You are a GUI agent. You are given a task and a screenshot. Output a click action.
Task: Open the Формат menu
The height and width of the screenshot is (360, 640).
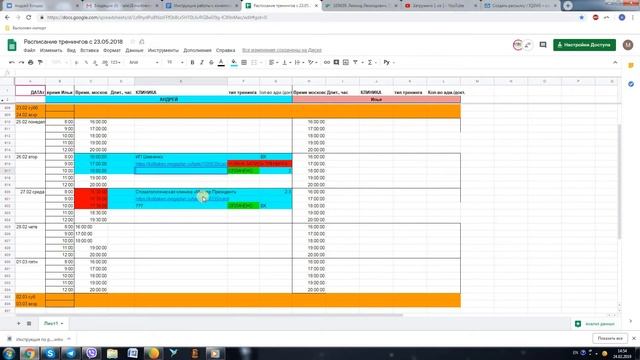point(112,50)
